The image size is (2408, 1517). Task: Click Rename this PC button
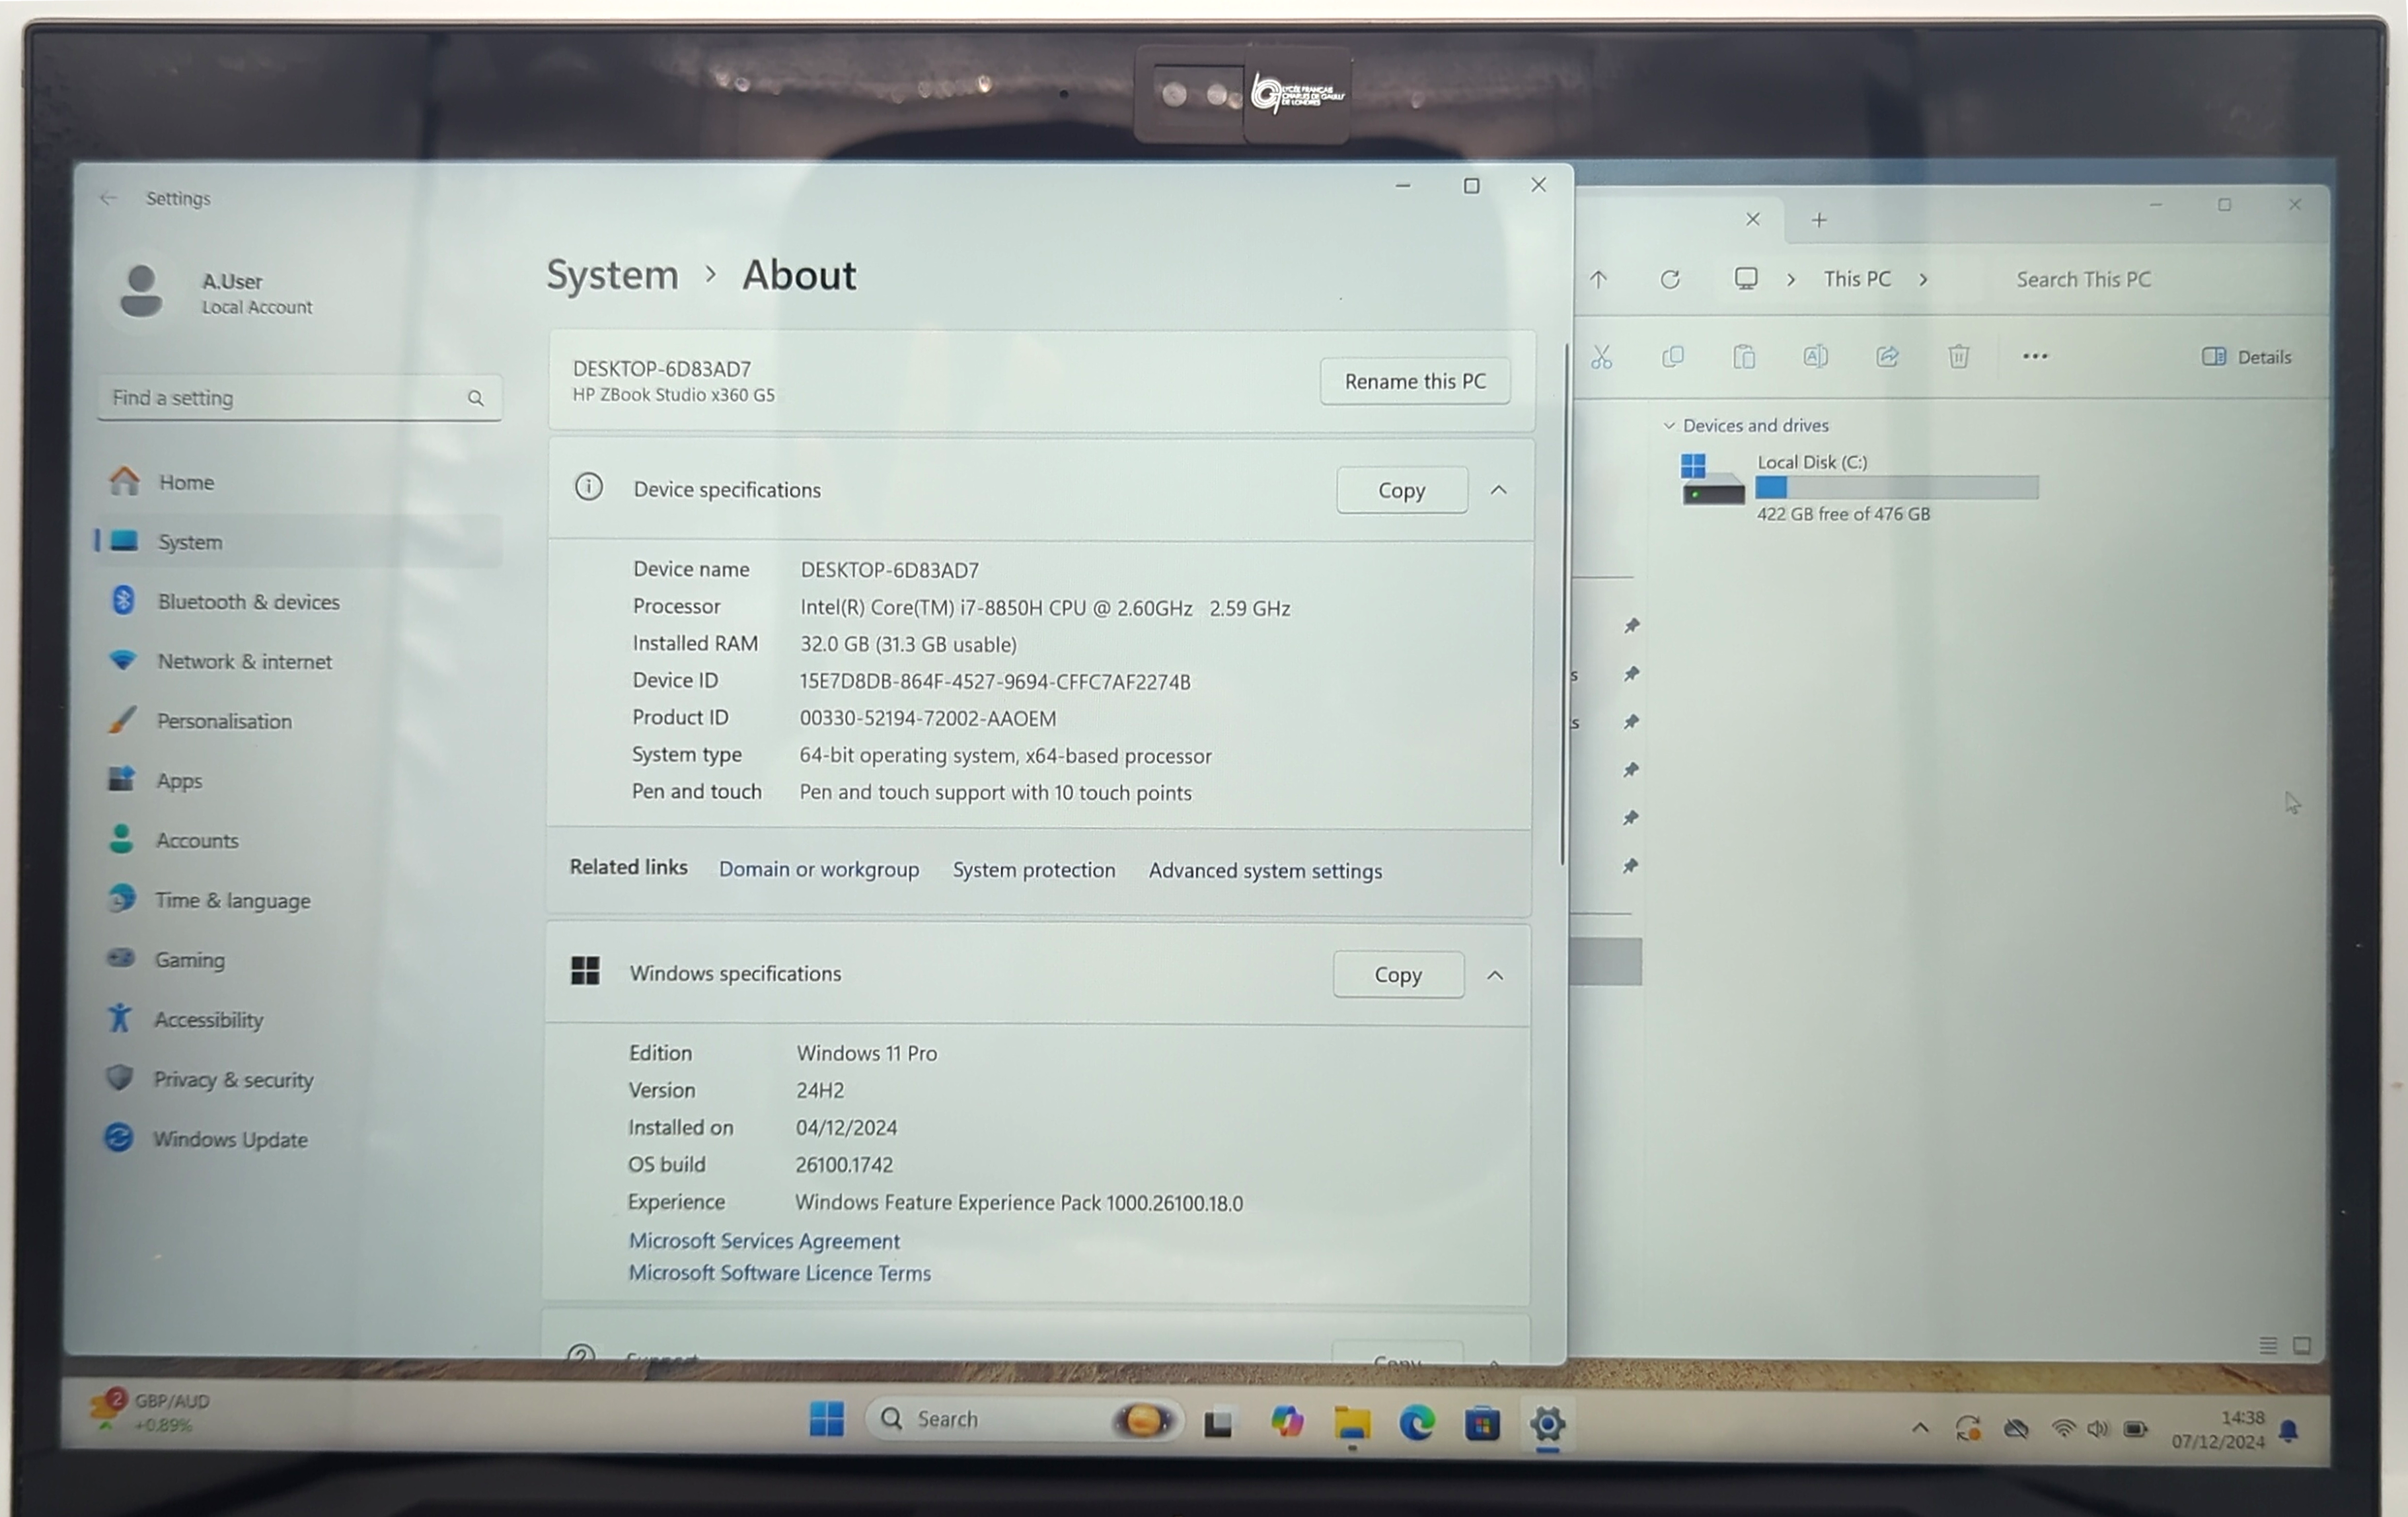[x=1414, y=381]
